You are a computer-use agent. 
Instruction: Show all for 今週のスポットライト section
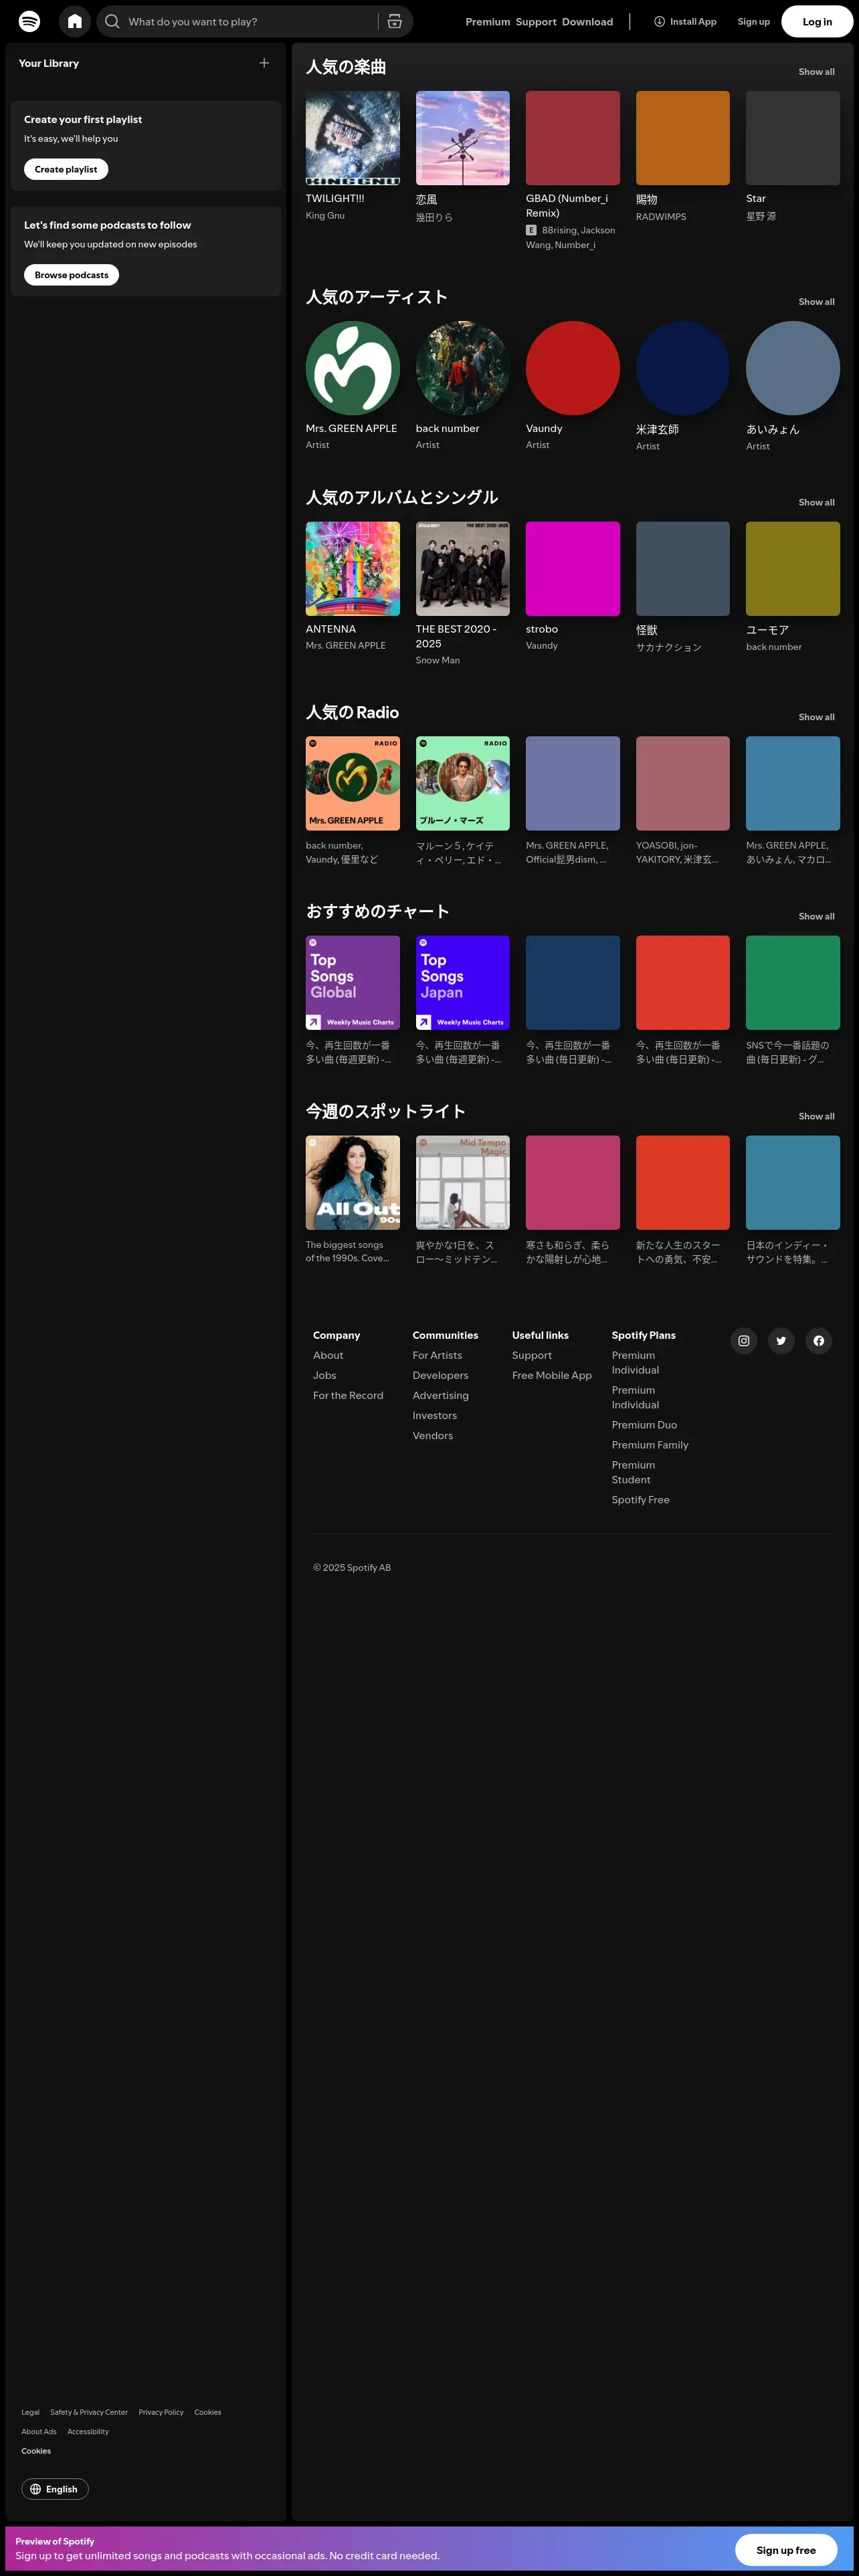click(x=816, y=1116)
